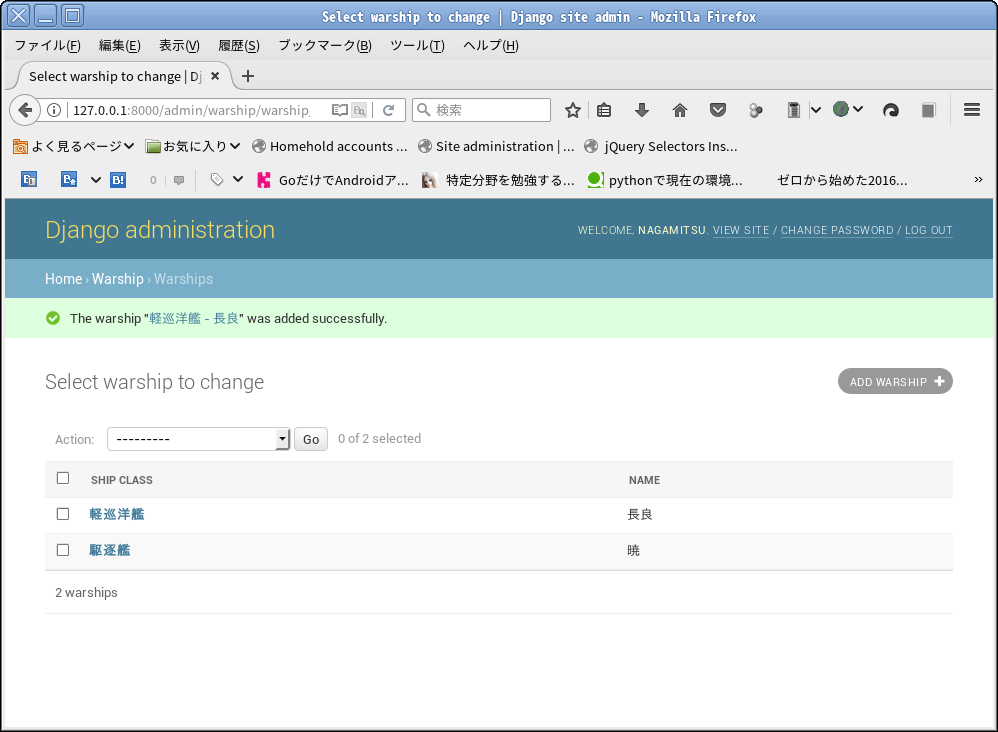
Task: Open dropdown next to second bookmarks-toolbar icon
Action: click(95, 180)
